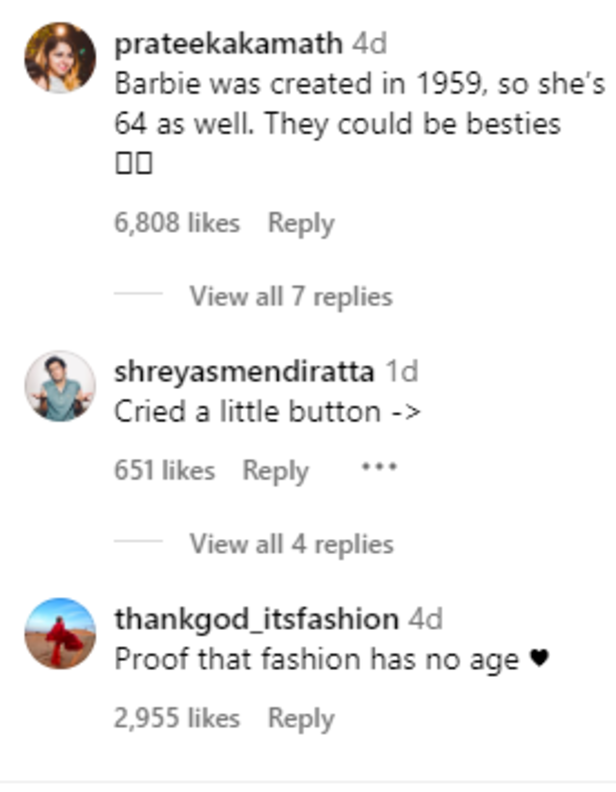View the 6,808 likes list

click(177, 223)
